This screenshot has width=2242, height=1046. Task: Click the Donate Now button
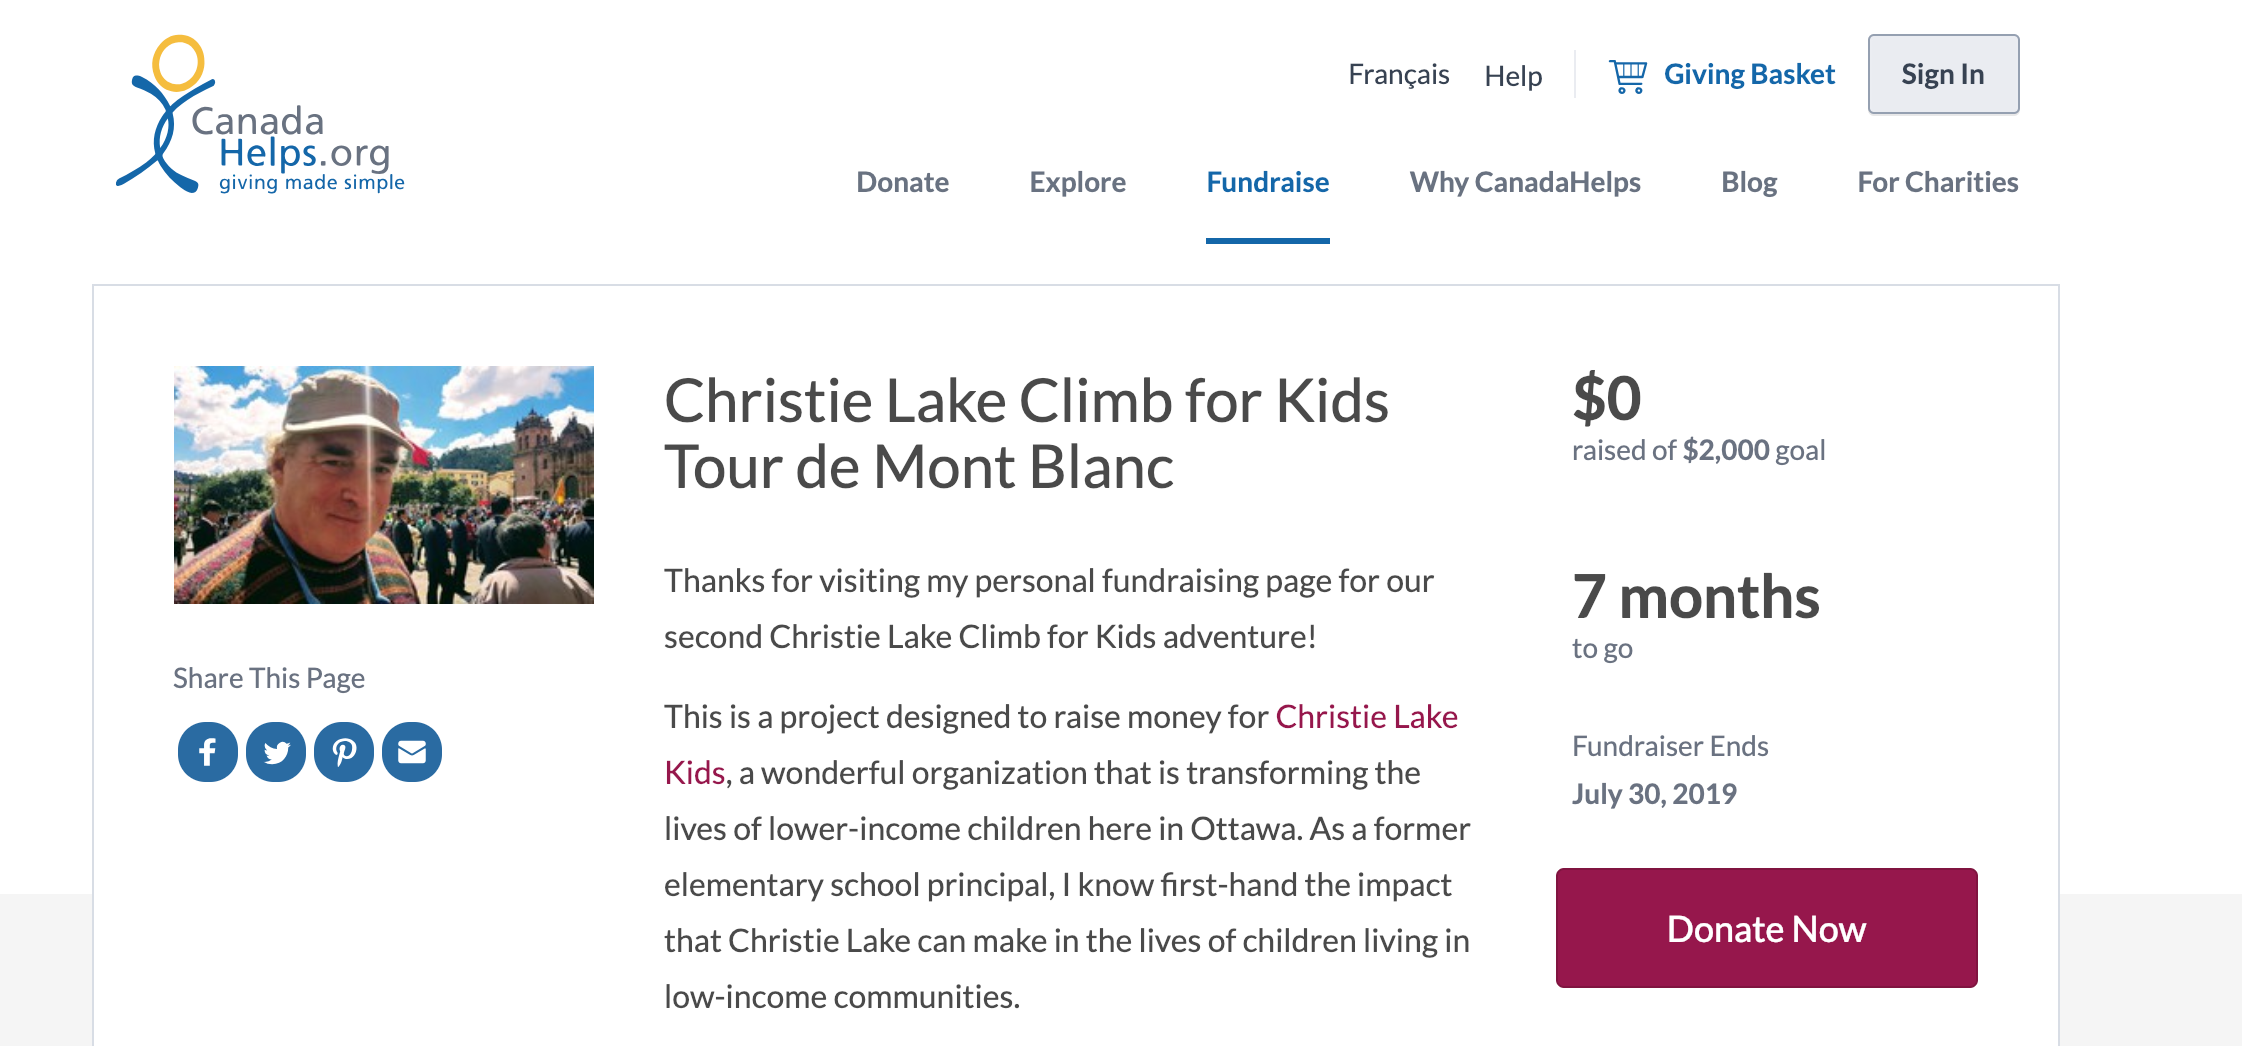(1766, 928)
